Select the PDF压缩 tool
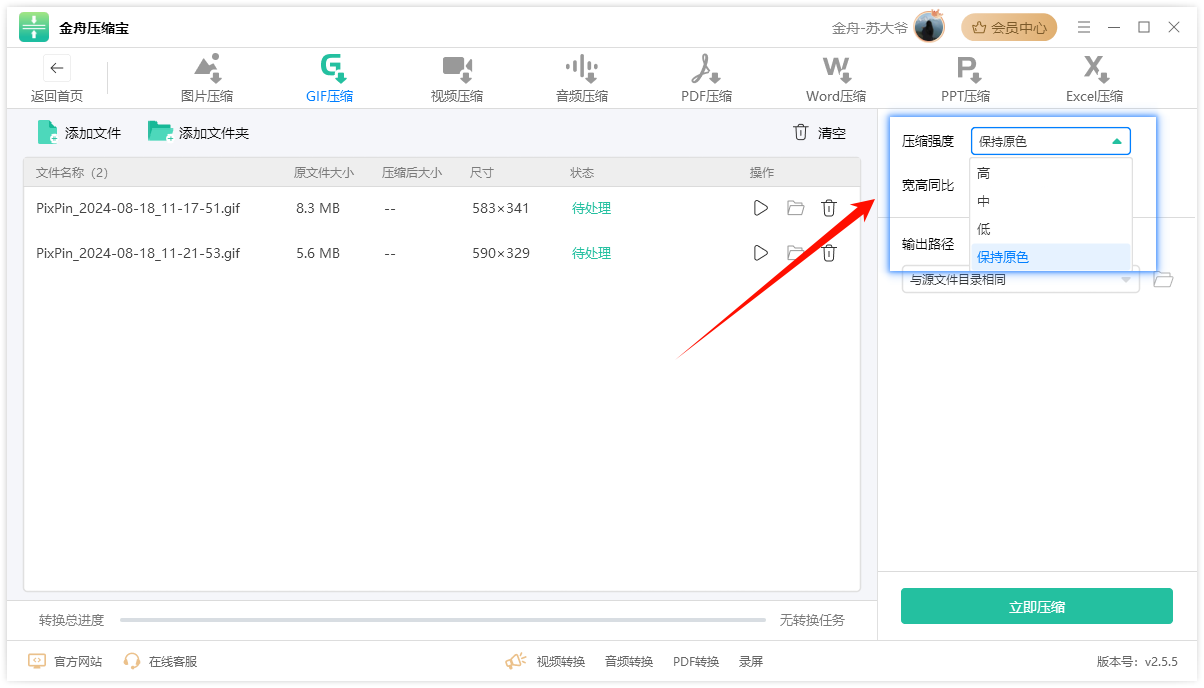Screen dimensions: 1204x688 706,78
